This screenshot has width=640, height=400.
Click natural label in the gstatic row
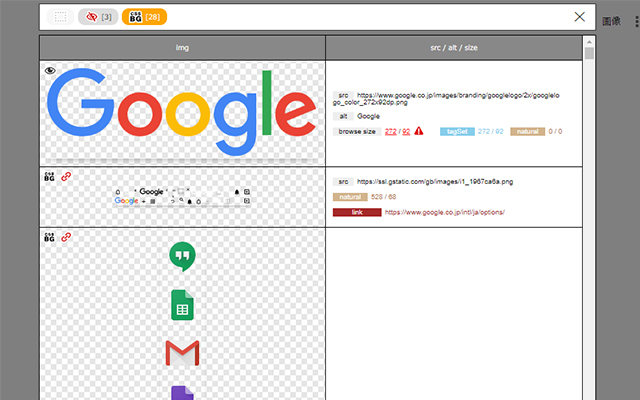(350, 197)
